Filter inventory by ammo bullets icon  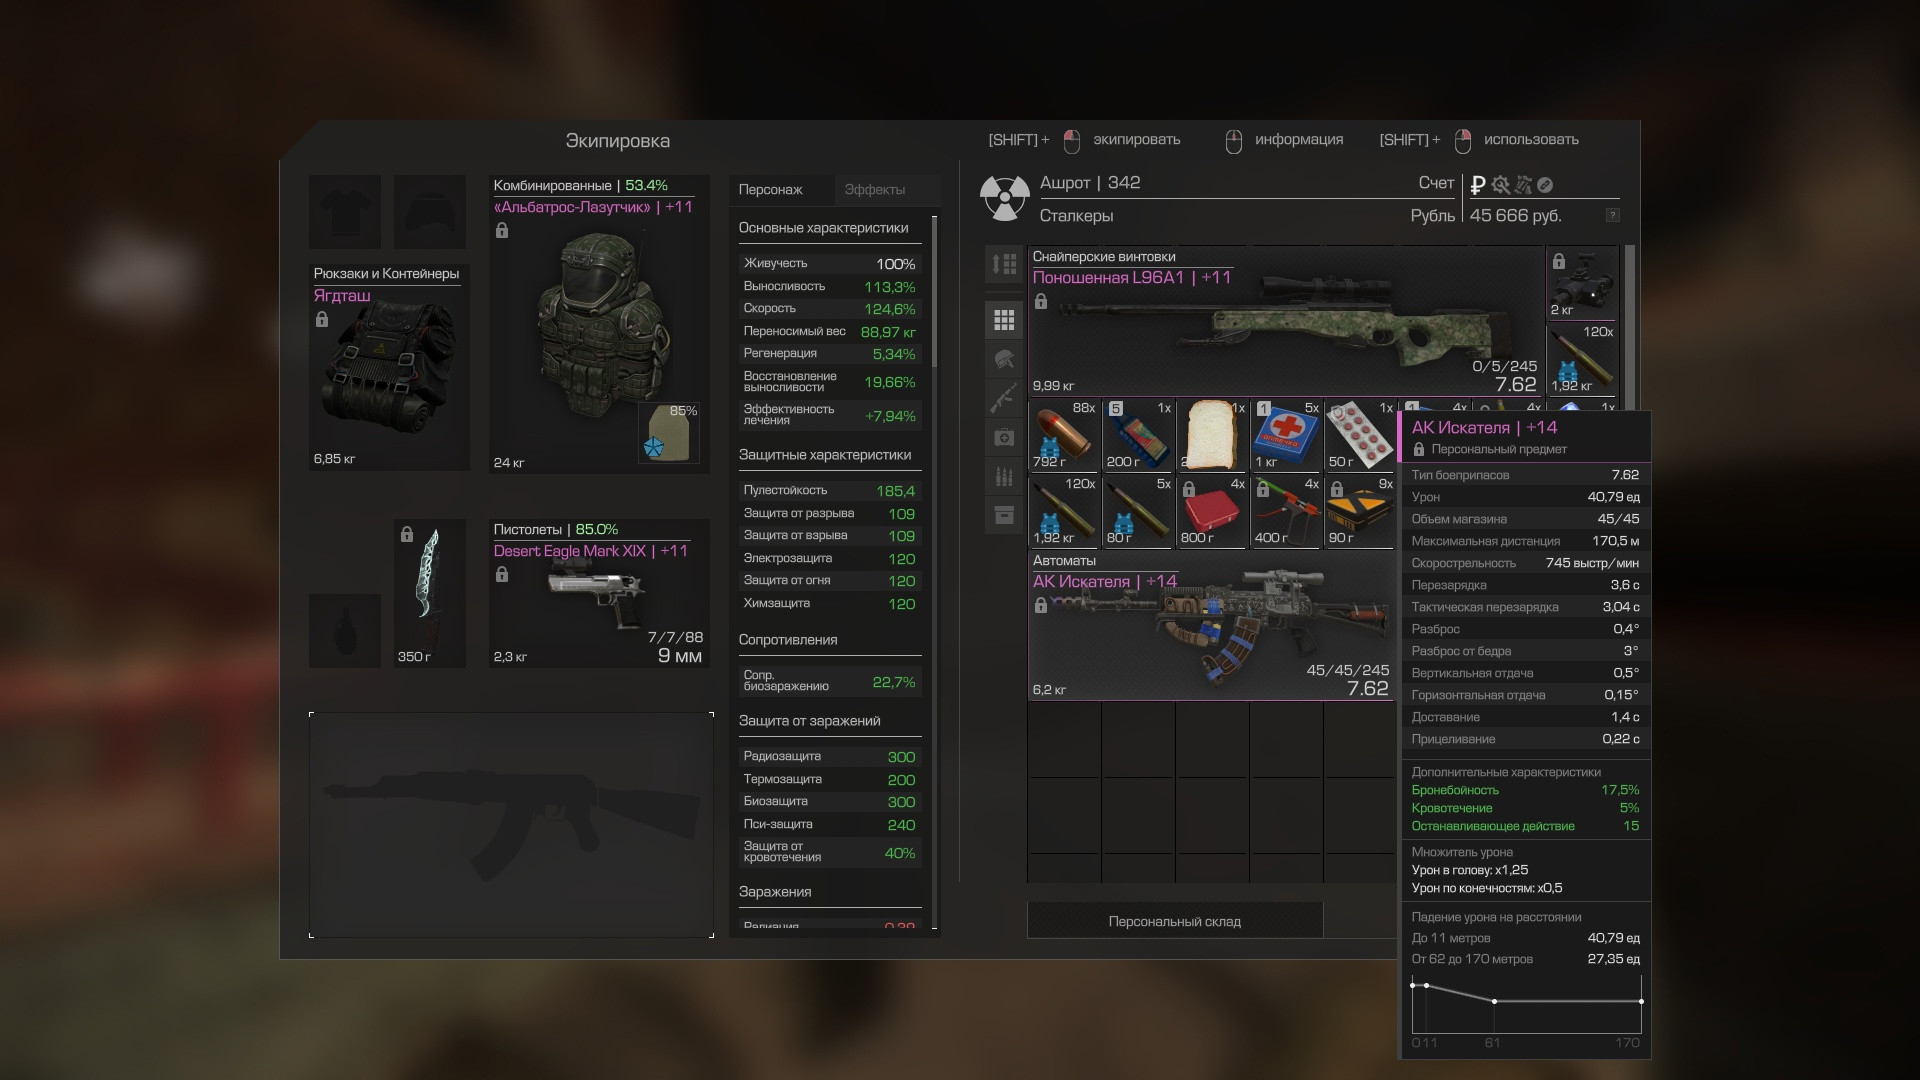click(x=1004, y=476)
